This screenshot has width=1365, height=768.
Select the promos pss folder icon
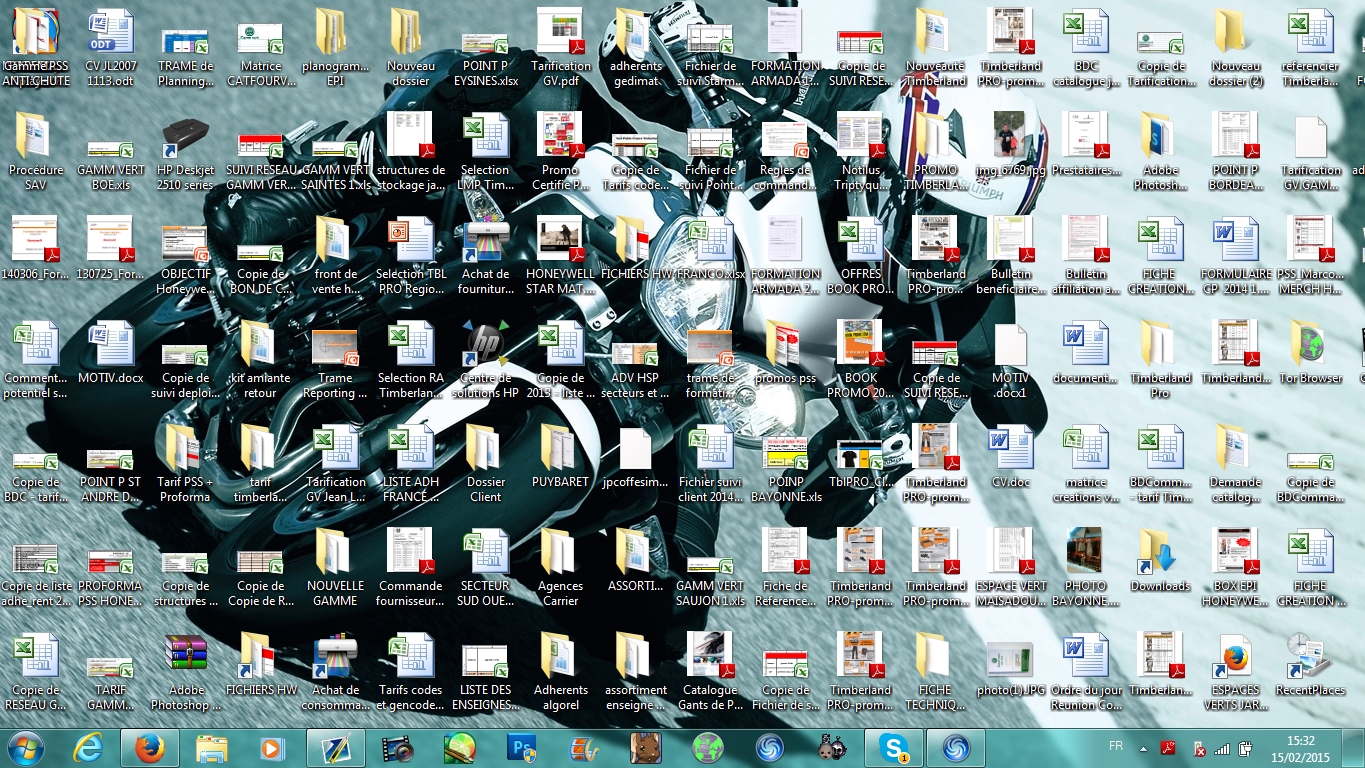coord(785,344)
